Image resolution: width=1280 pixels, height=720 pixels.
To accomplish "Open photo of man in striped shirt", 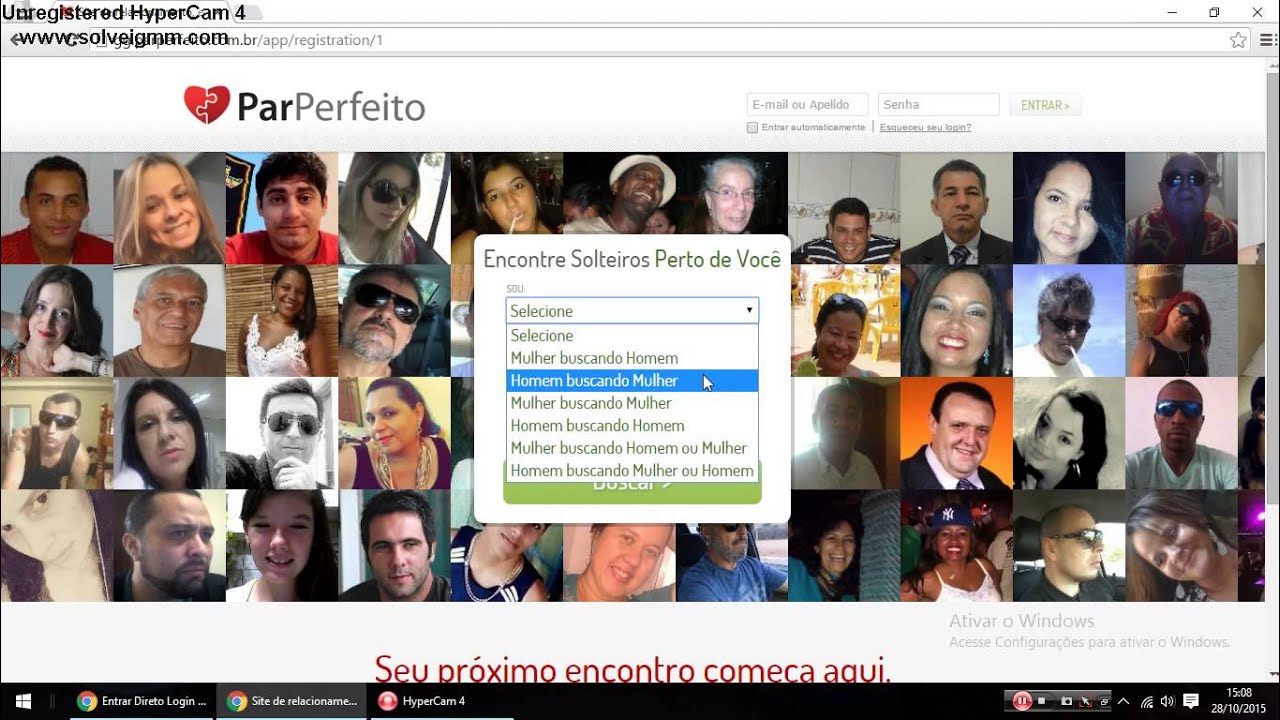I will click(844, 208).
